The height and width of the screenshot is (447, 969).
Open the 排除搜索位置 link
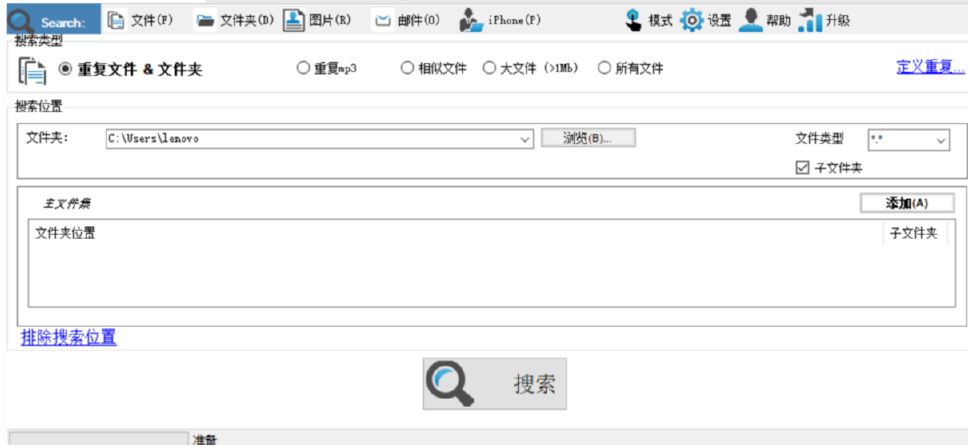[x=69, y=338]
